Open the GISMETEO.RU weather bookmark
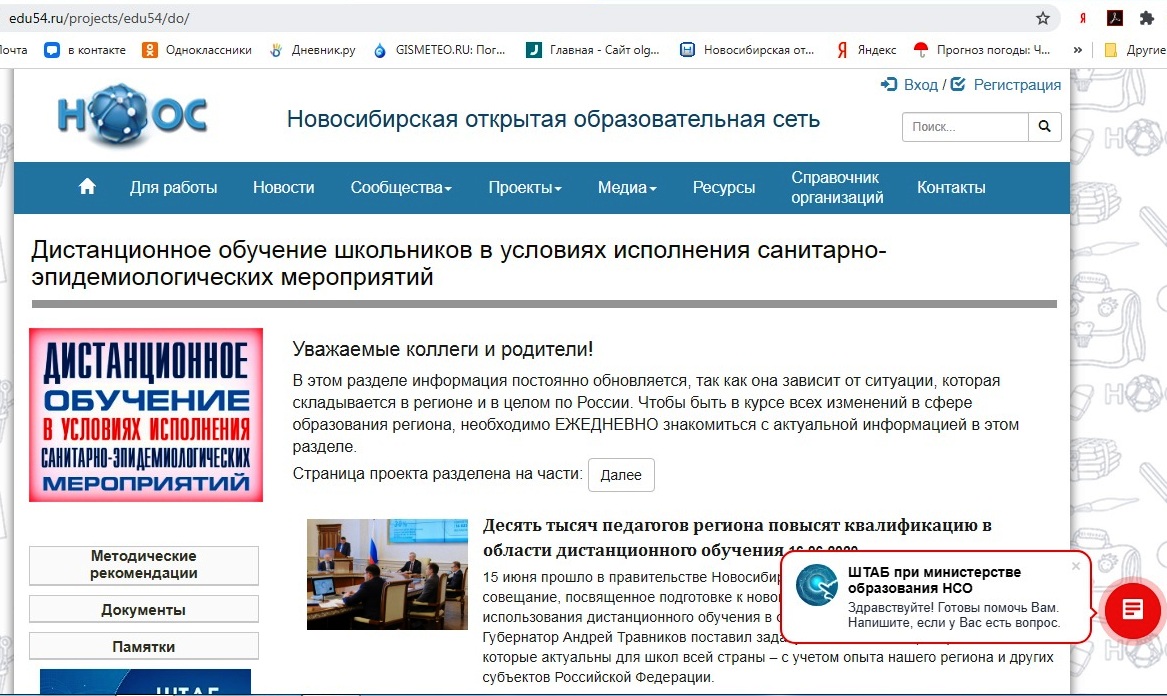Image resolution: width=1167 pixels, height=696 pixels. (439, 50)
